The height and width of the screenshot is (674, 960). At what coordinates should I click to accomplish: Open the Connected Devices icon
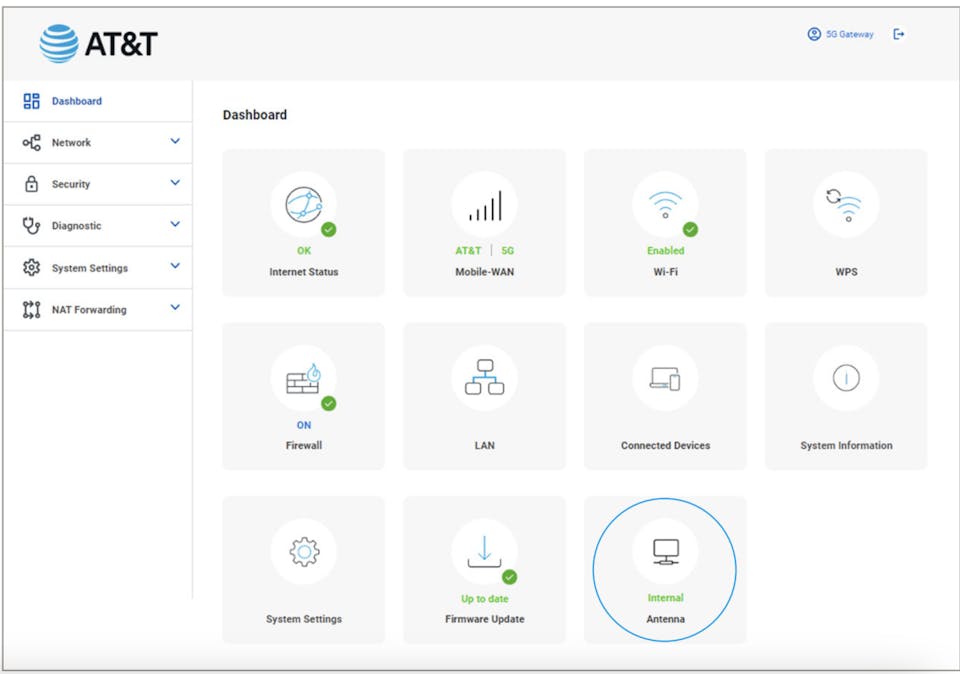click(665, 378)
